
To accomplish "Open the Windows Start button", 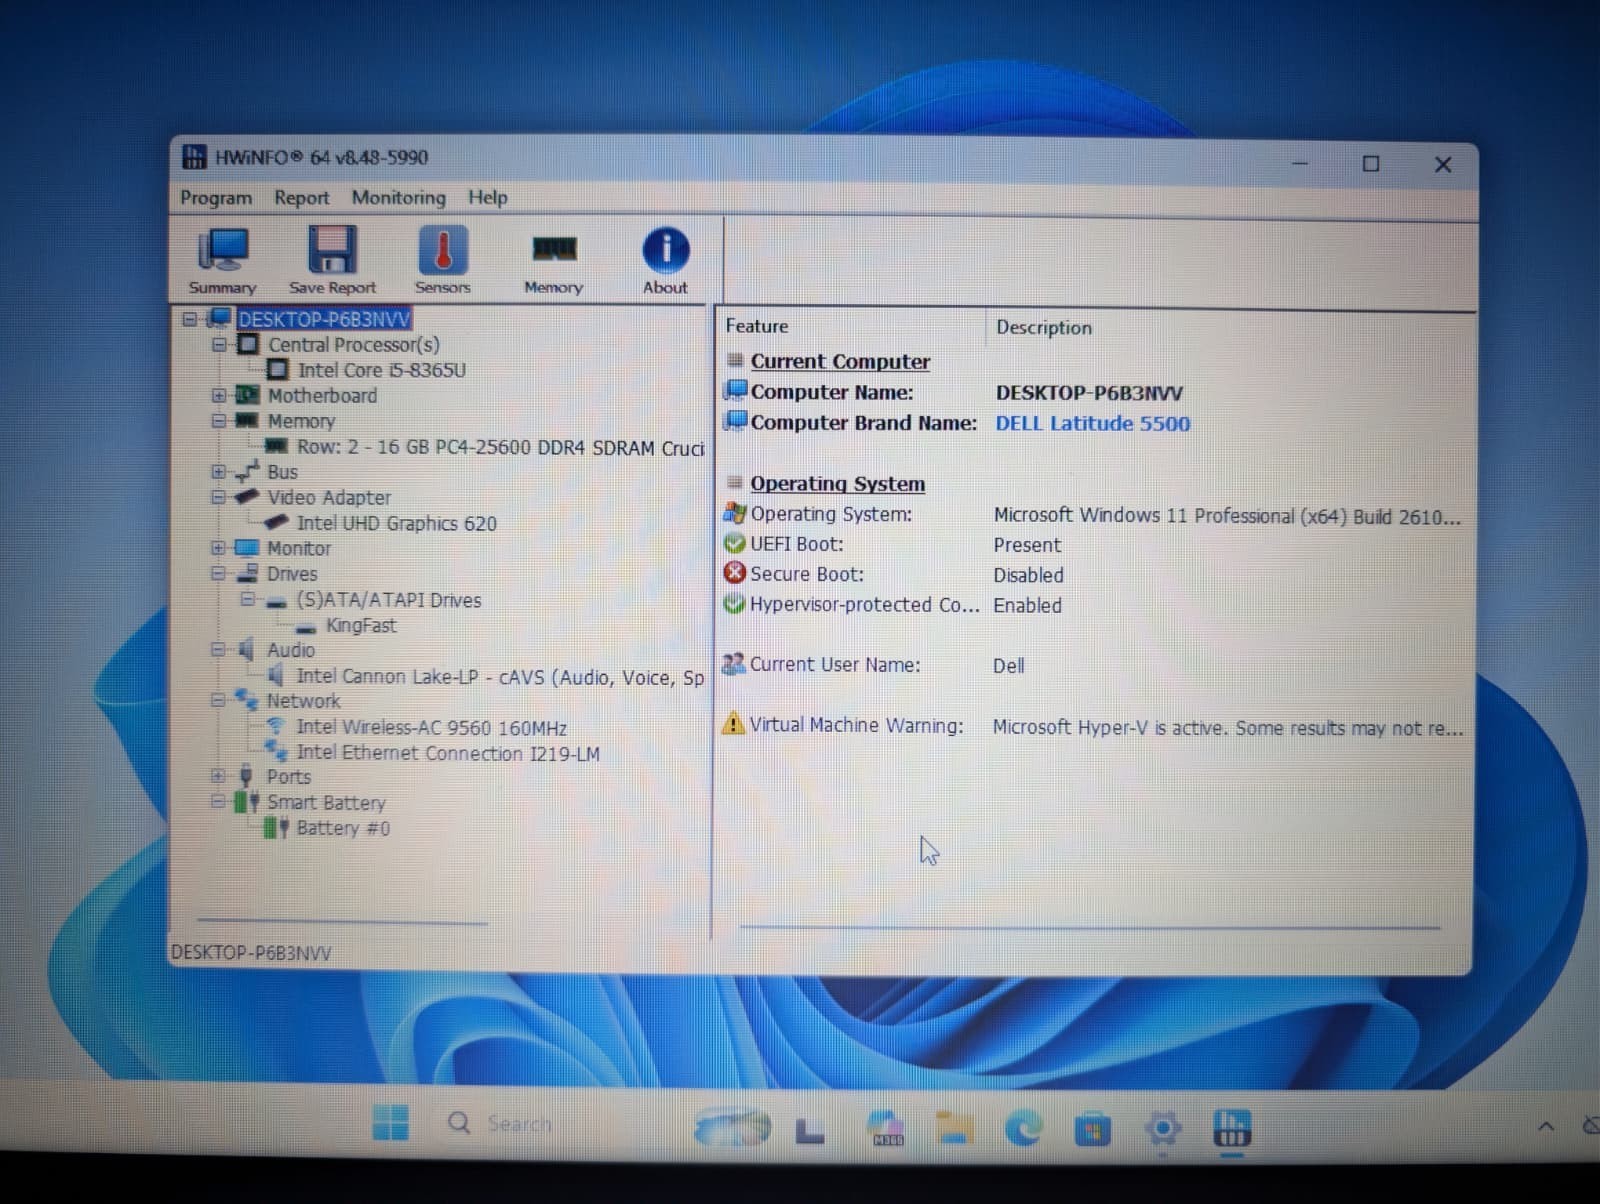I will pos(390,1123).
